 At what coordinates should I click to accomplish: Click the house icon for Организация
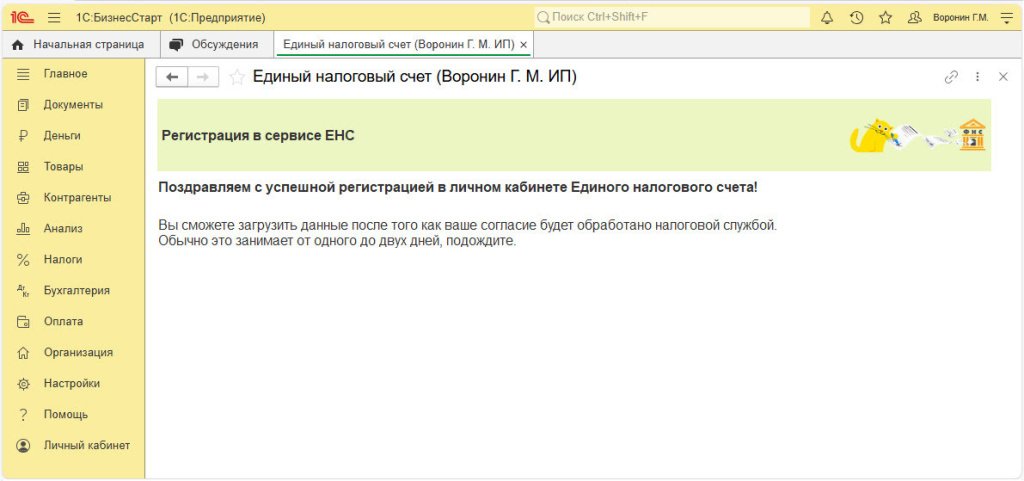(23, 352)
